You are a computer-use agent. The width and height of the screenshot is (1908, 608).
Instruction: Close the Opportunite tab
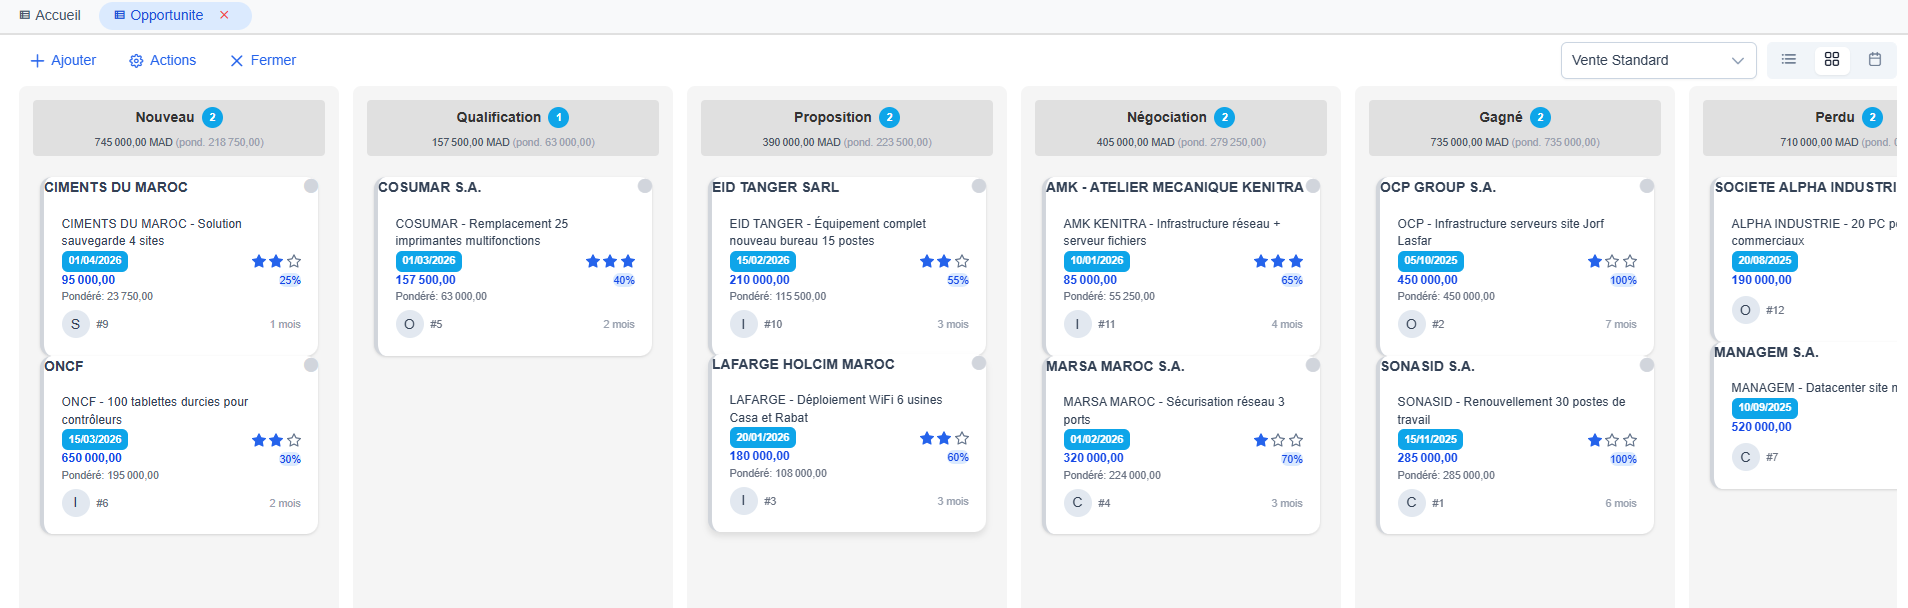[224, 15]
